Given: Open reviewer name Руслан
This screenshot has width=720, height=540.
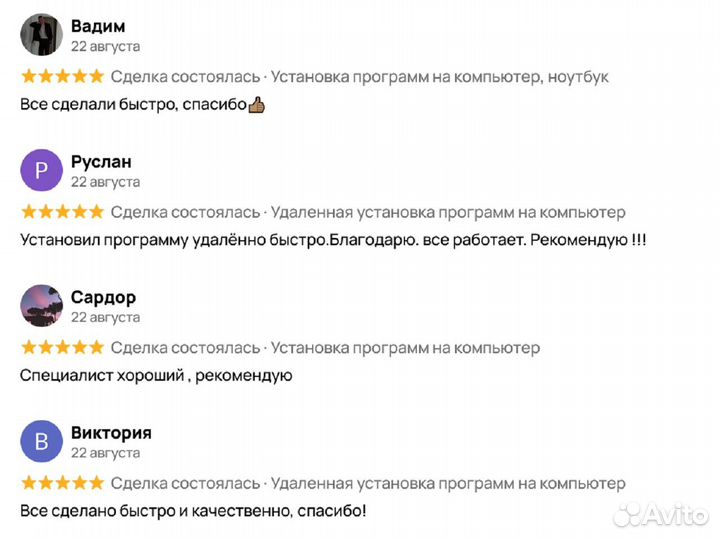Looking at the screenshot, I should click(101, 162).
